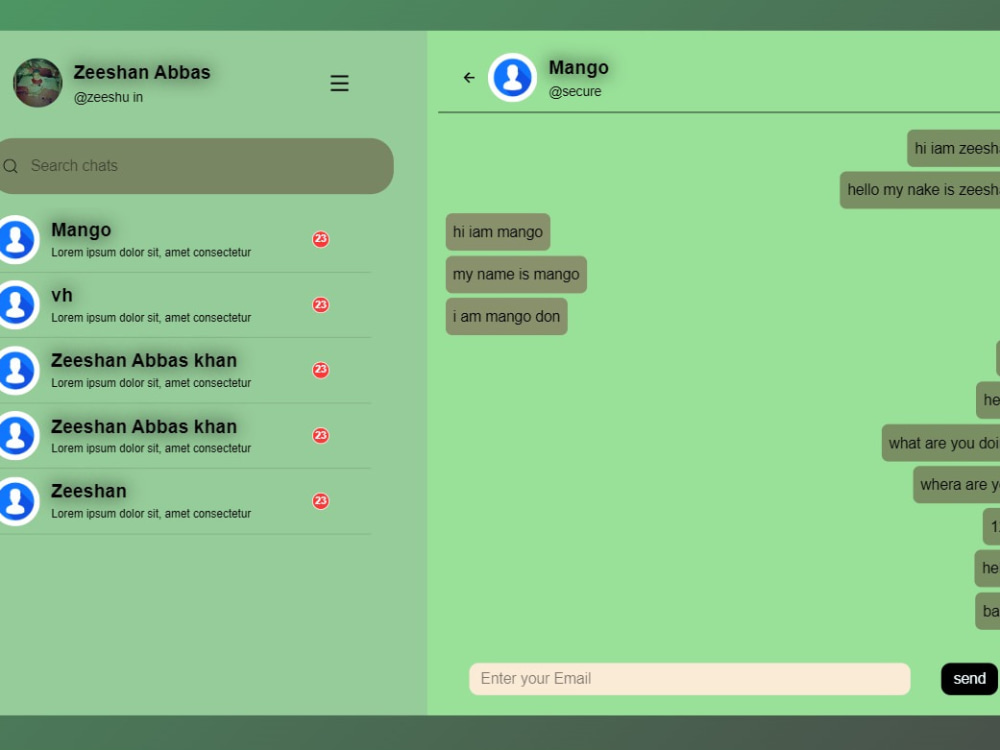Click the back arrow in chat header
The width and height of the screenshot is (1000, 750).
point(469,78)
